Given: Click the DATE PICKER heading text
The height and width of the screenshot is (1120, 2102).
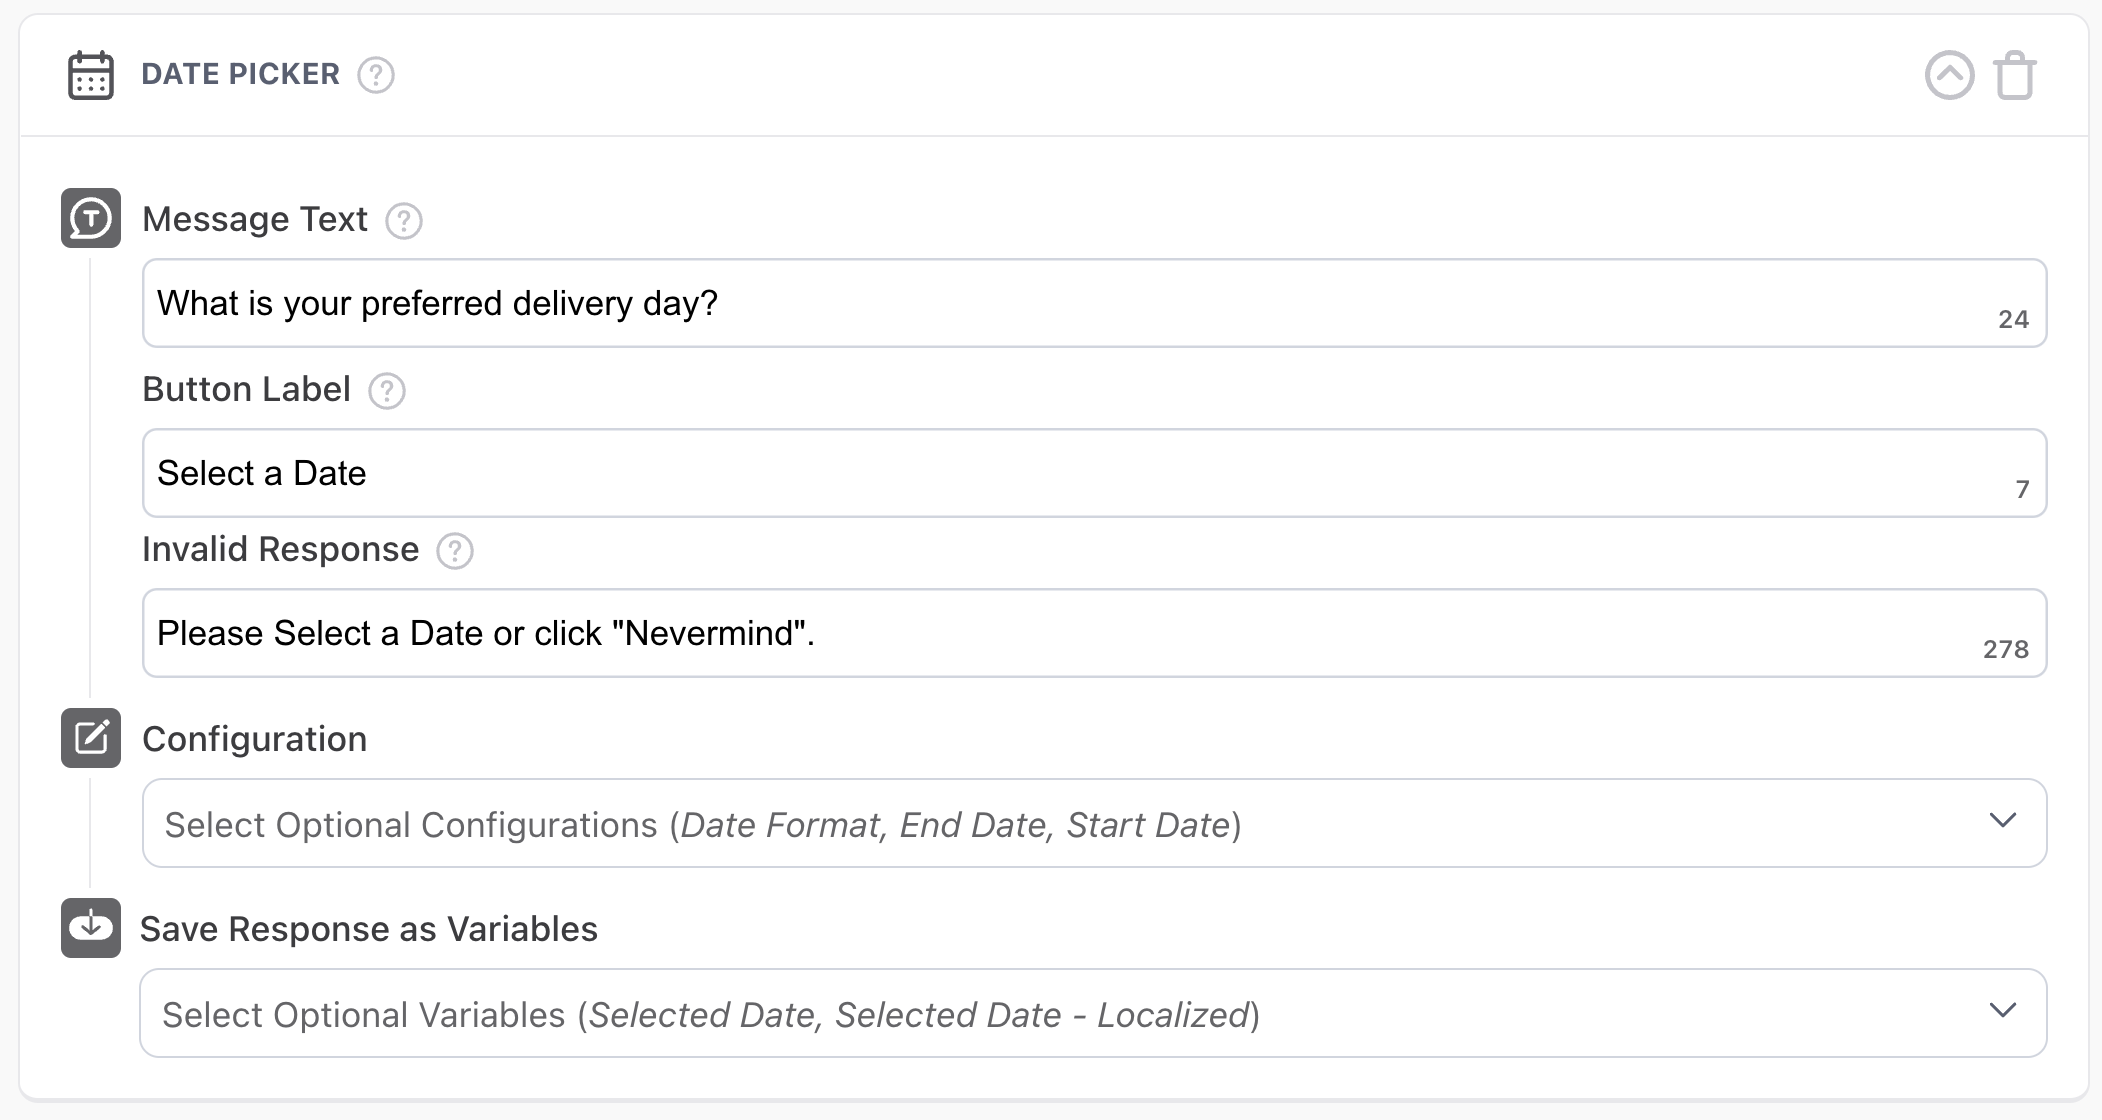Looking at the screenshot, I should (x=240, y=74).
